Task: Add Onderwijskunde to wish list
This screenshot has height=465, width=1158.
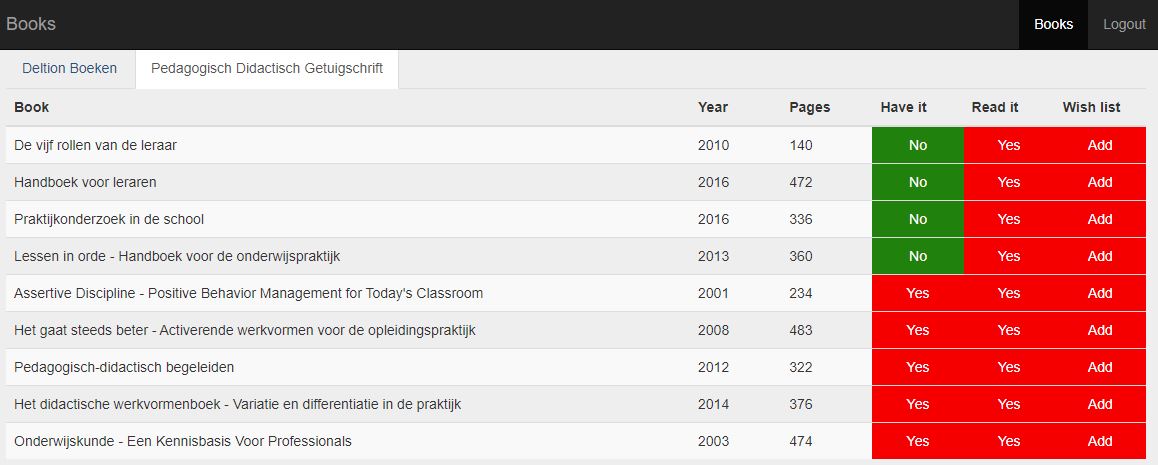Action: [x=1100, y=441]
